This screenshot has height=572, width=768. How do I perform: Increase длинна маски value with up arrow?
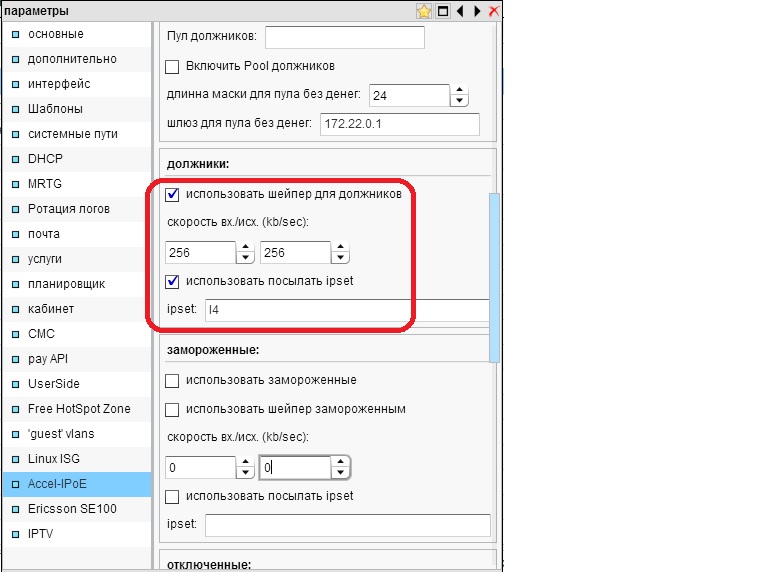point(459,90)
